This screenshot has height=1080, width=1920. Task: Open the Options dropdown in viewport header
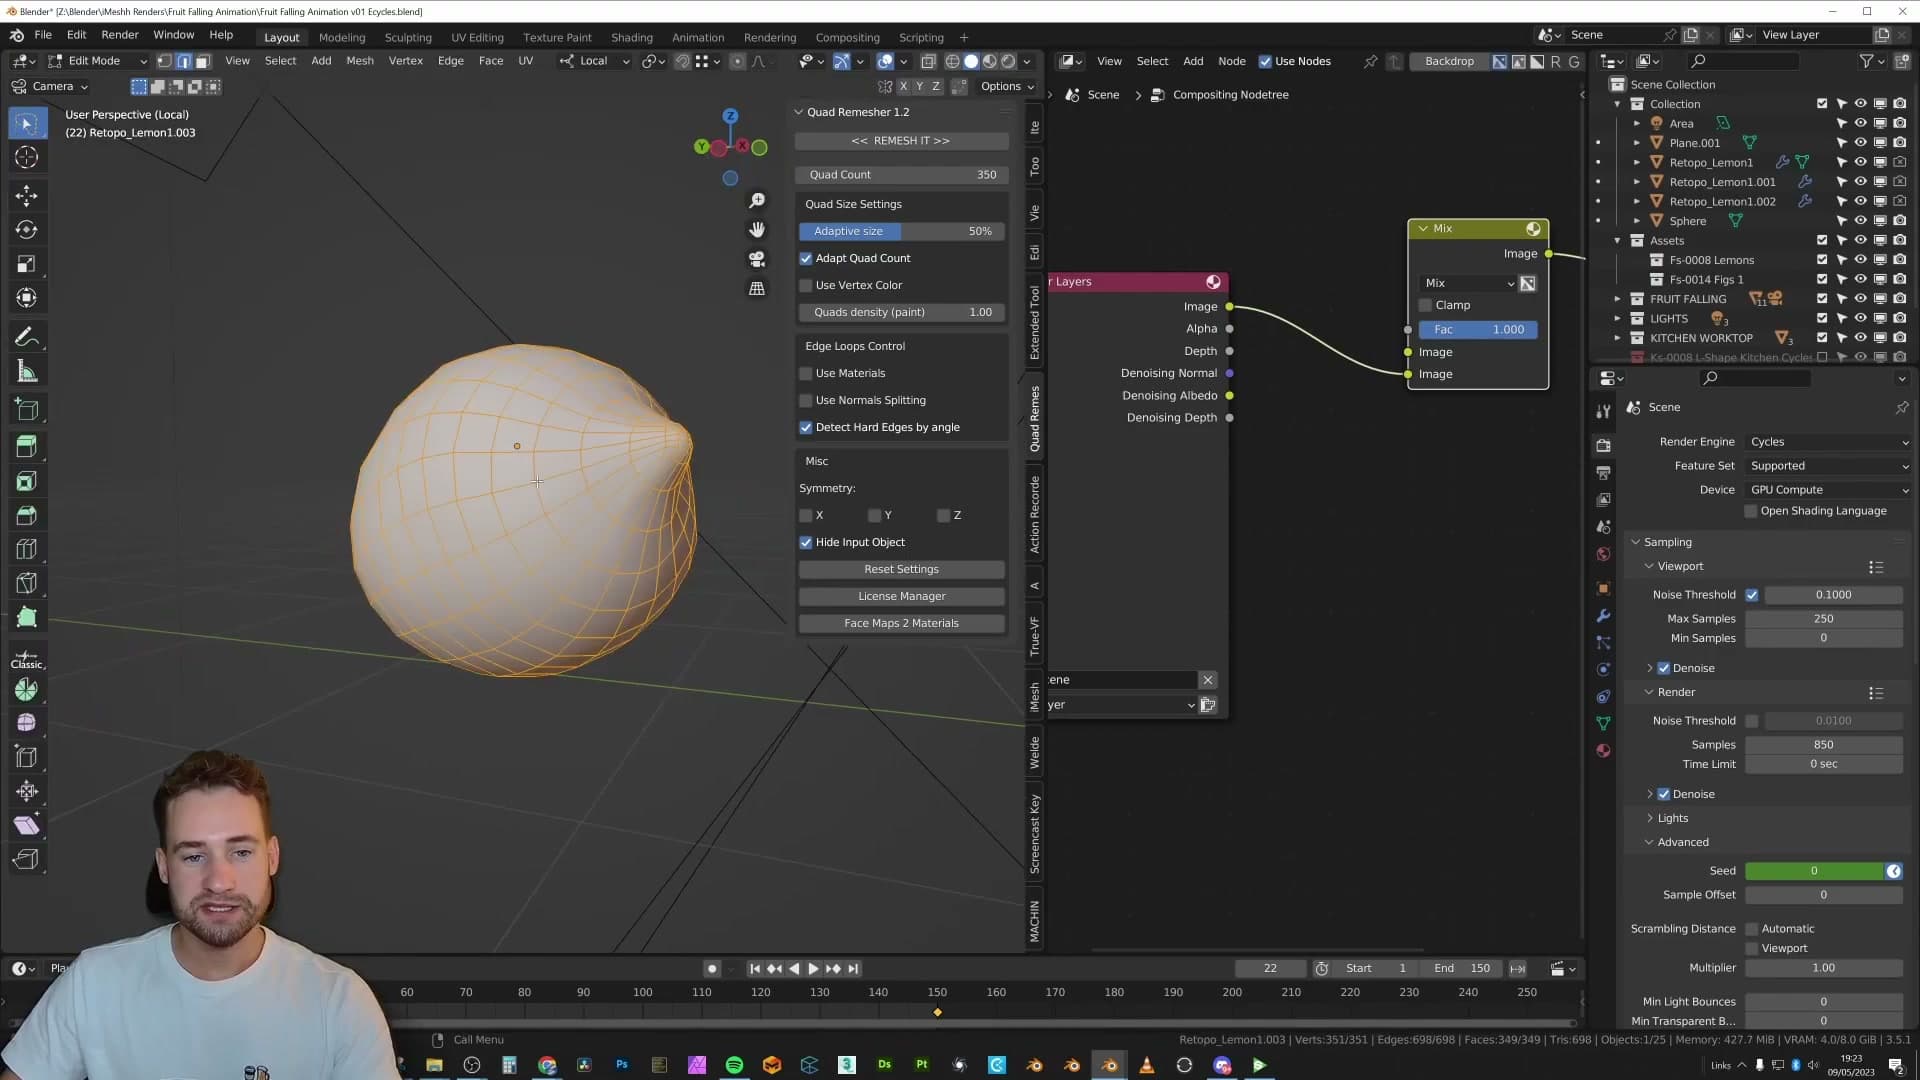click(x=1007, y=86)
